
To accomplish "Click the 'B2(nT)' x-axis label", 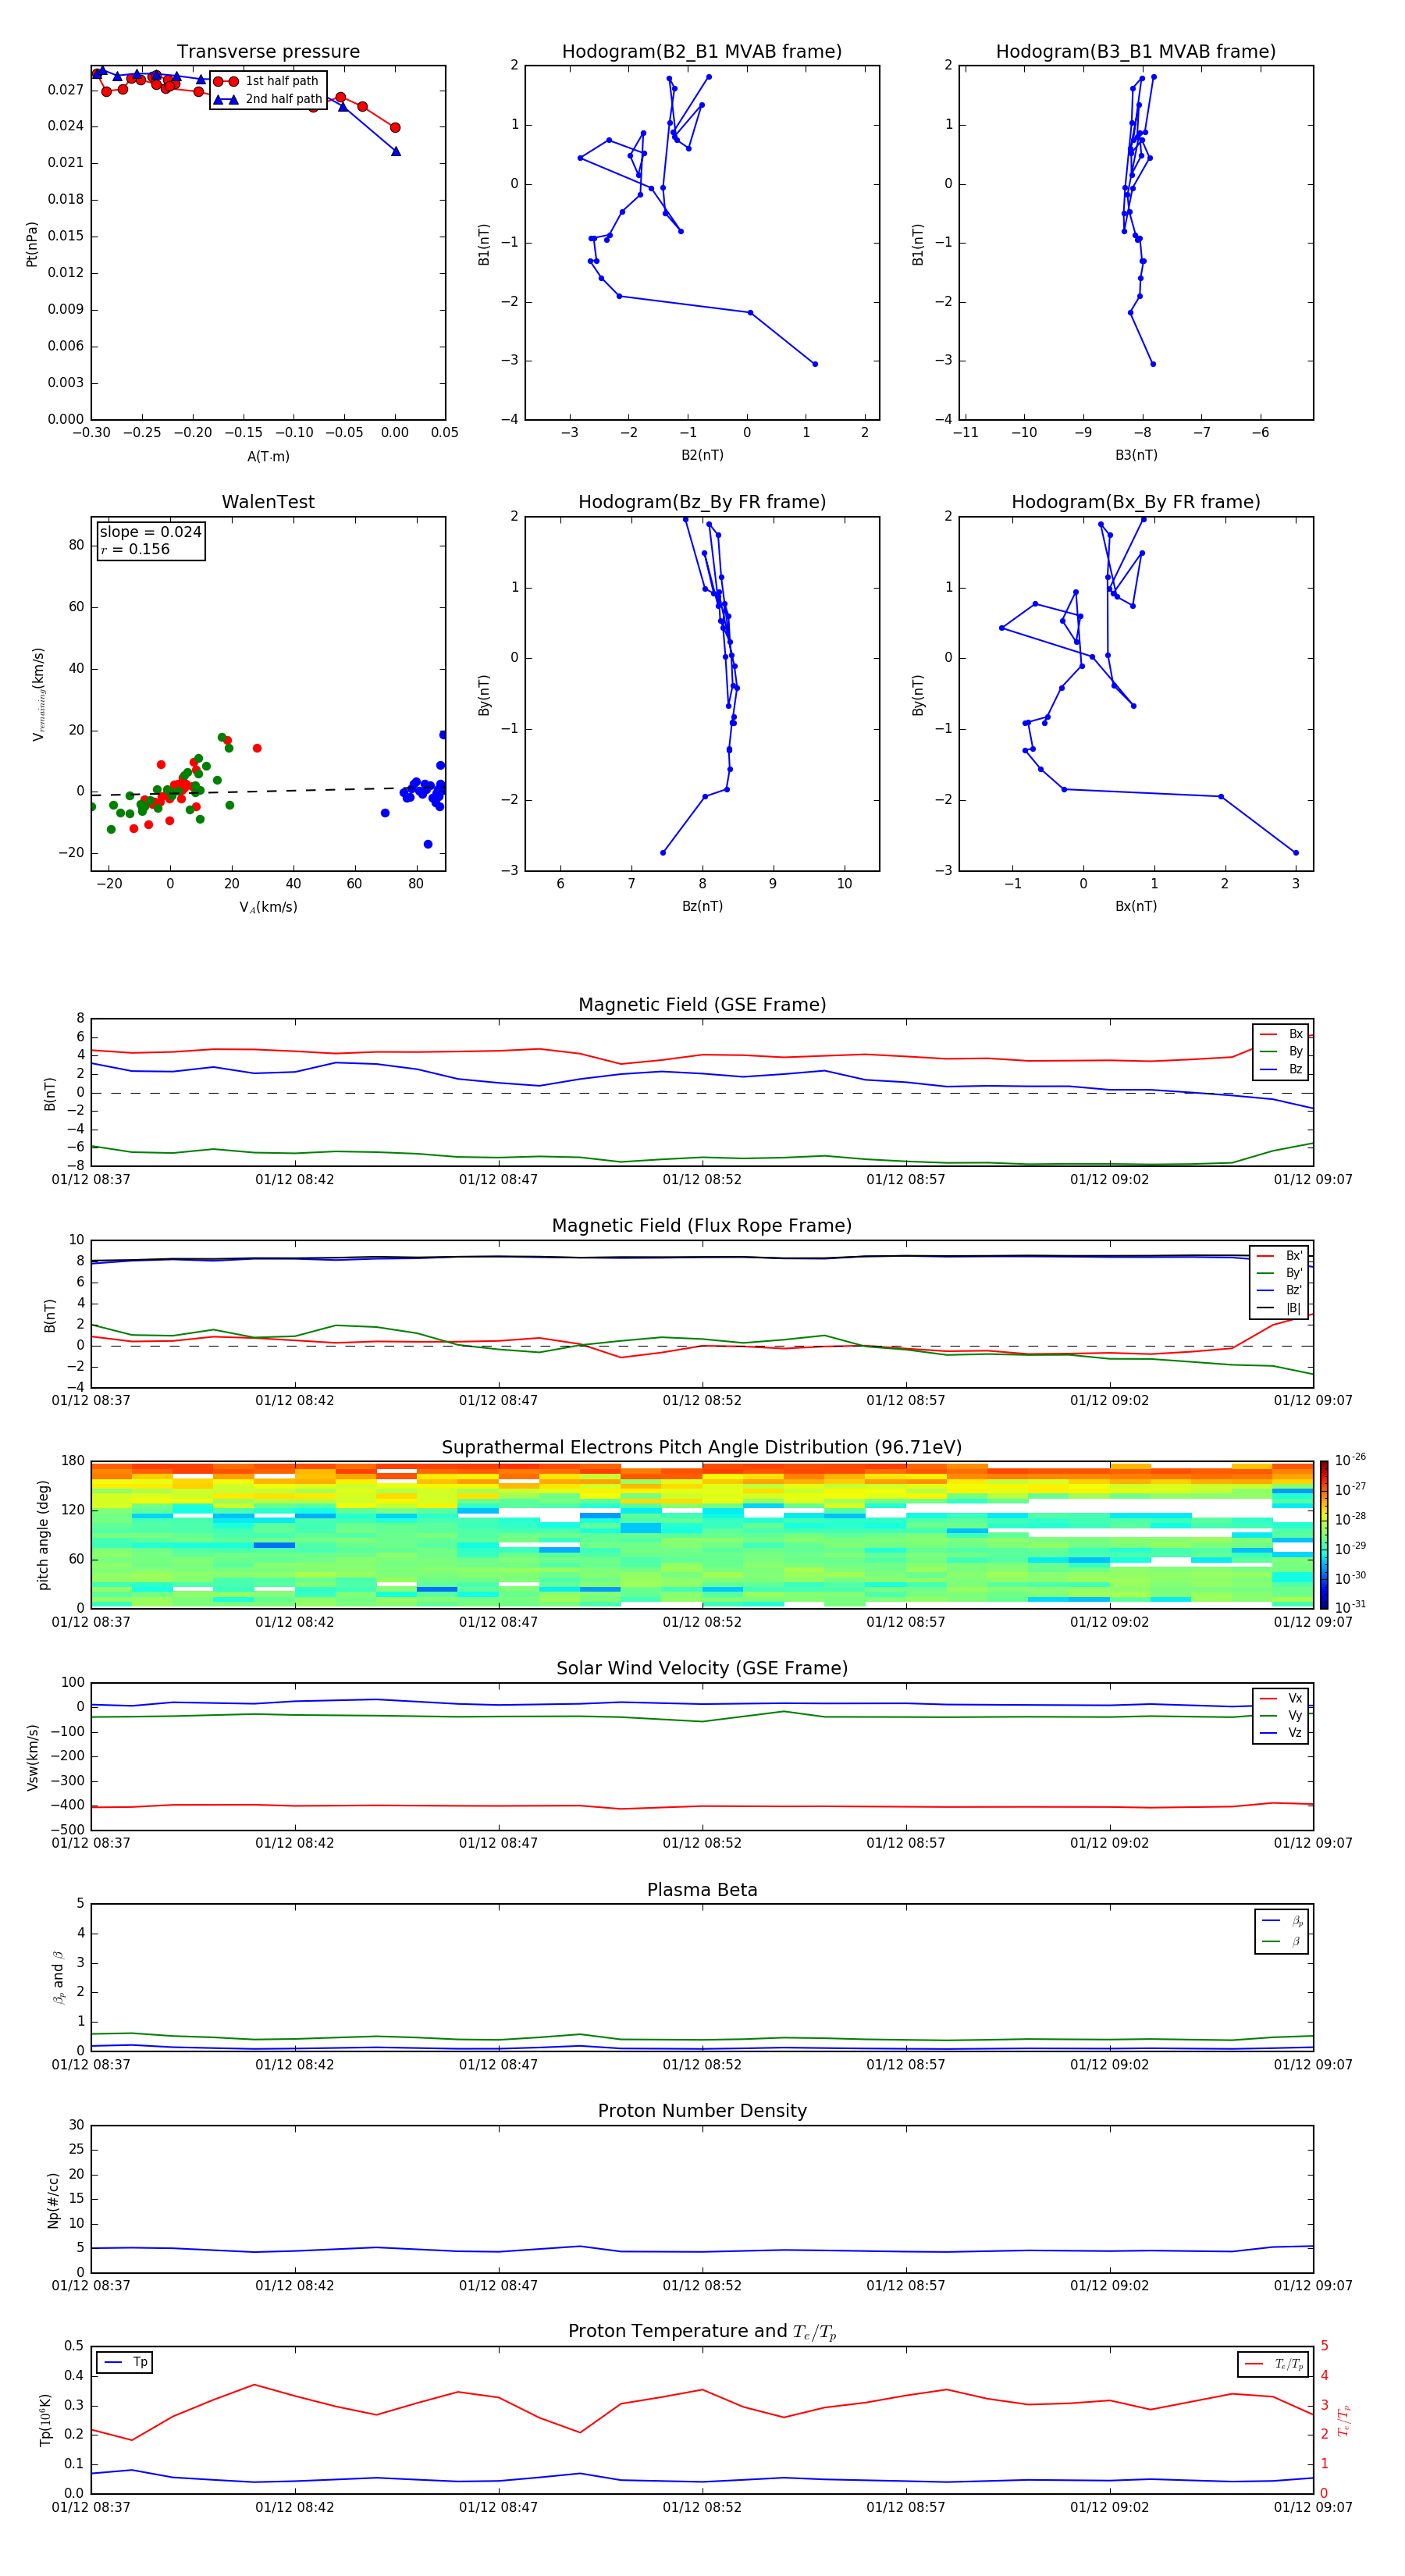I will pyautogui.click(x=702, y=456).
